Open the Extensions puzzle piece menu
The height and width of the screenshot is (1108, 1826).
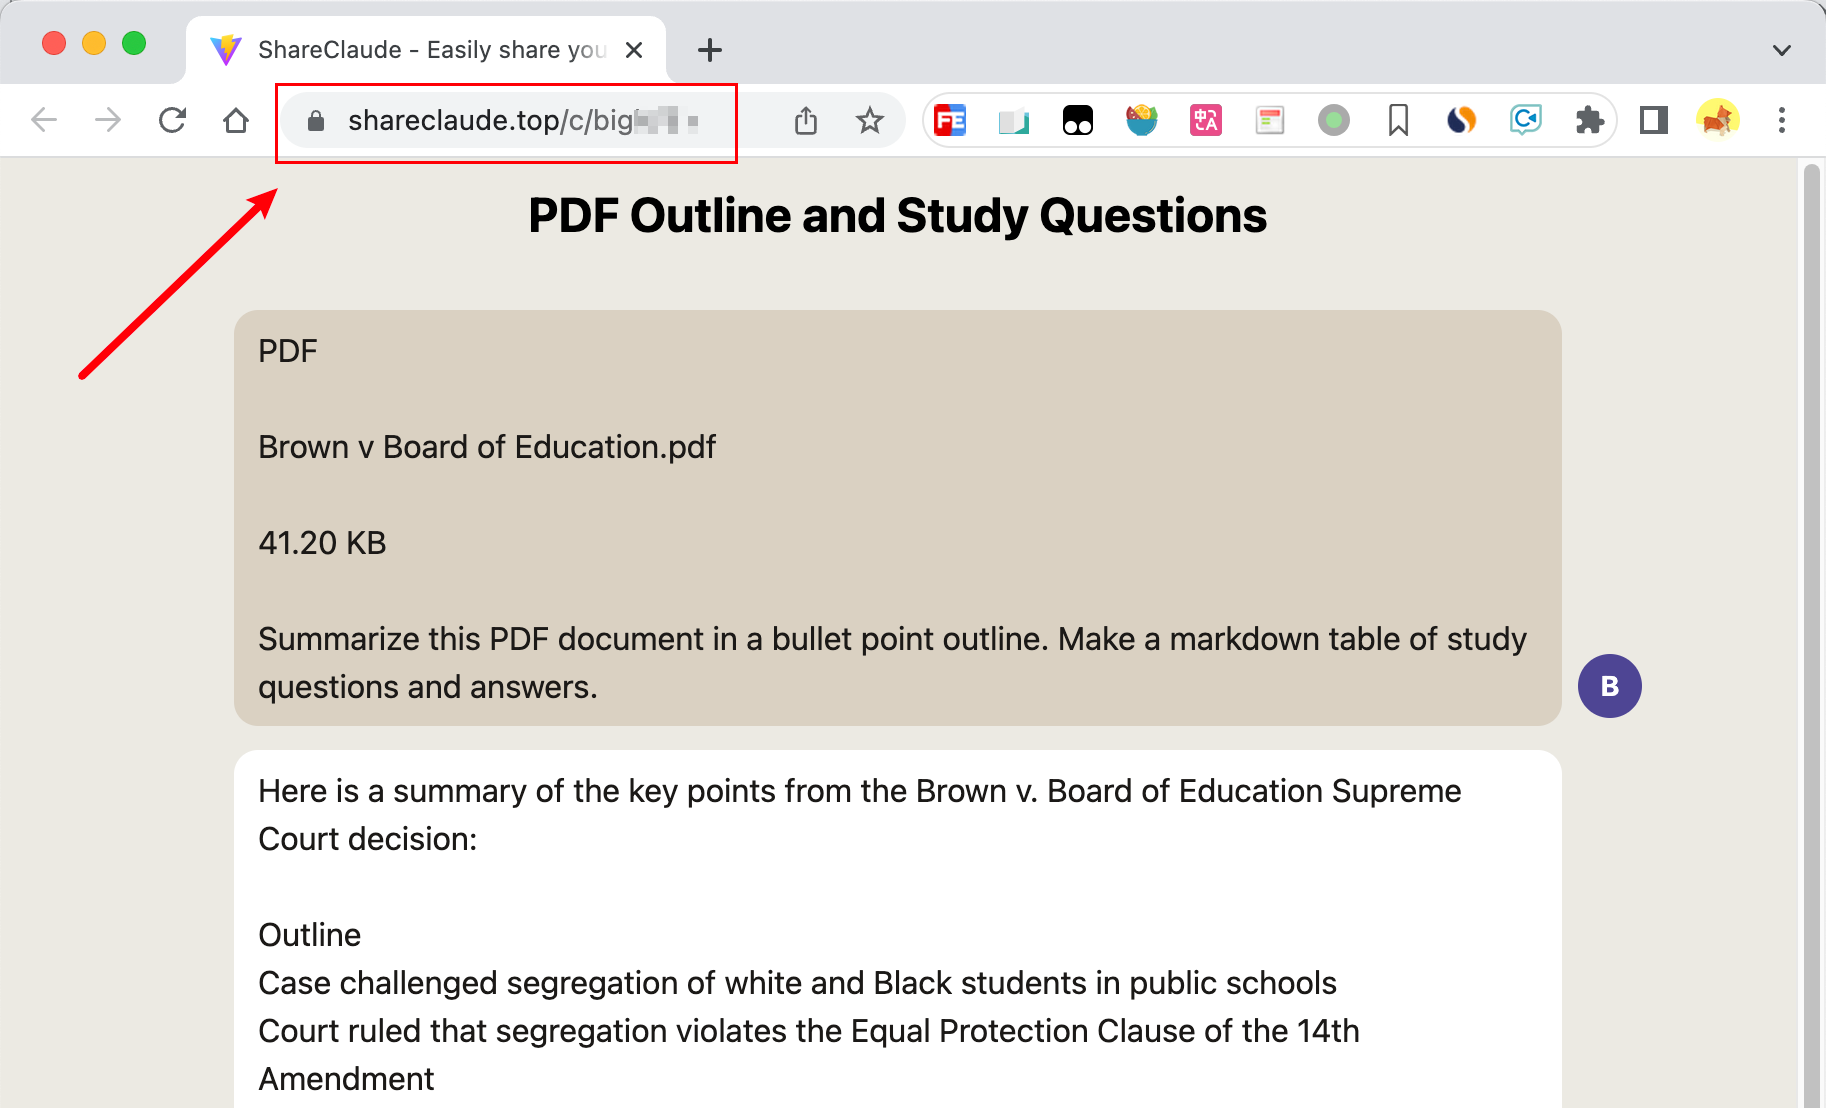coord(1589,121)
